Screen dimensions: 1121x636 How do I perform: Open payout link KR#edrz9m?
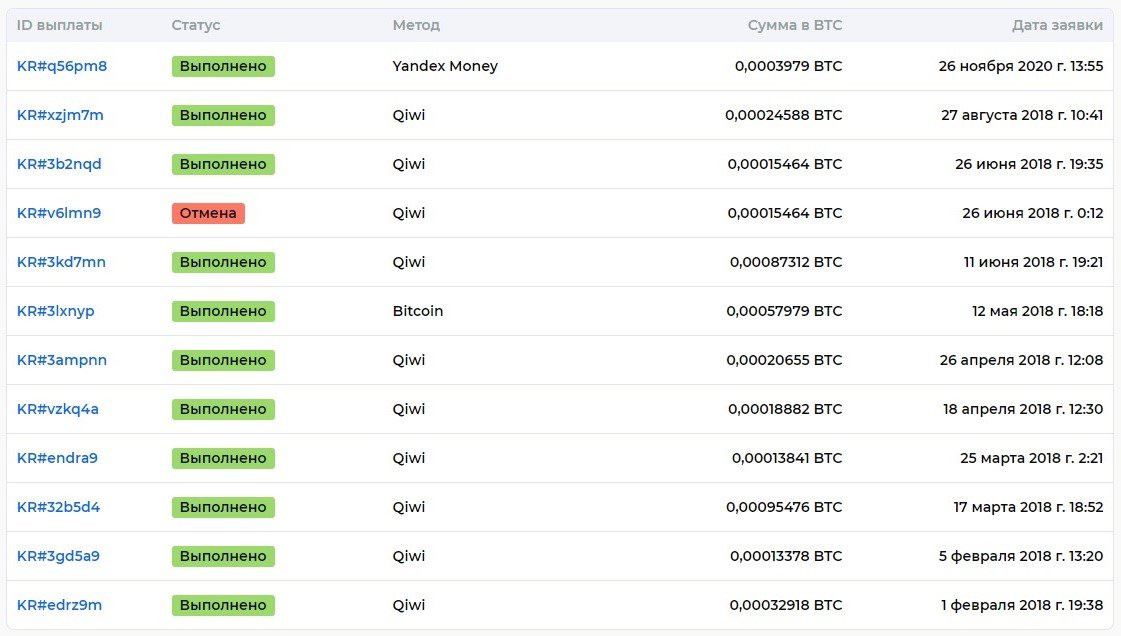point(59,605)
